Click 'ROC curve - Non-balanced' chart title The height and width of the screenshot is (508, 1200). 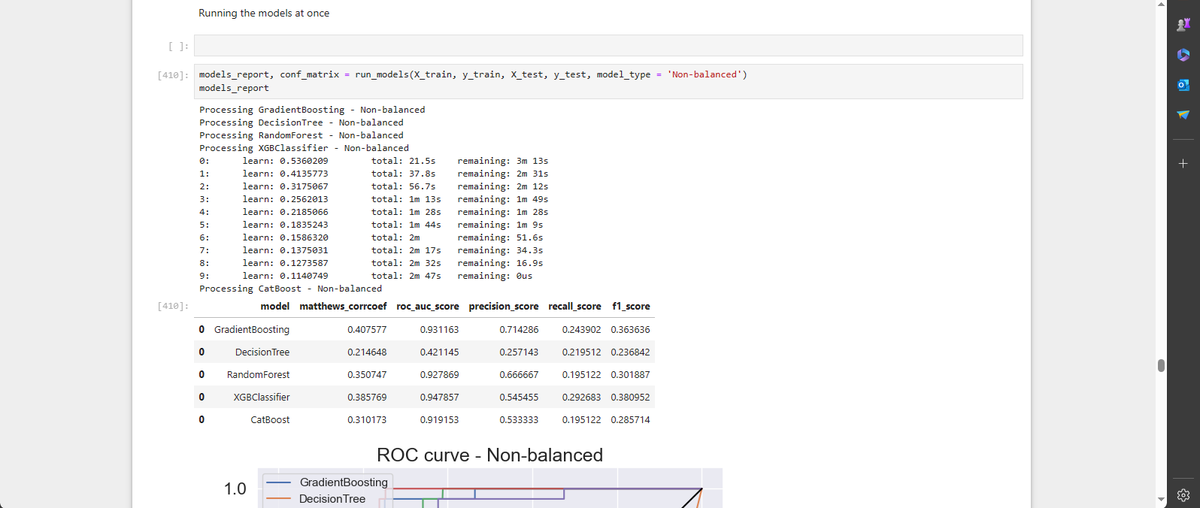tap(490, 455)
